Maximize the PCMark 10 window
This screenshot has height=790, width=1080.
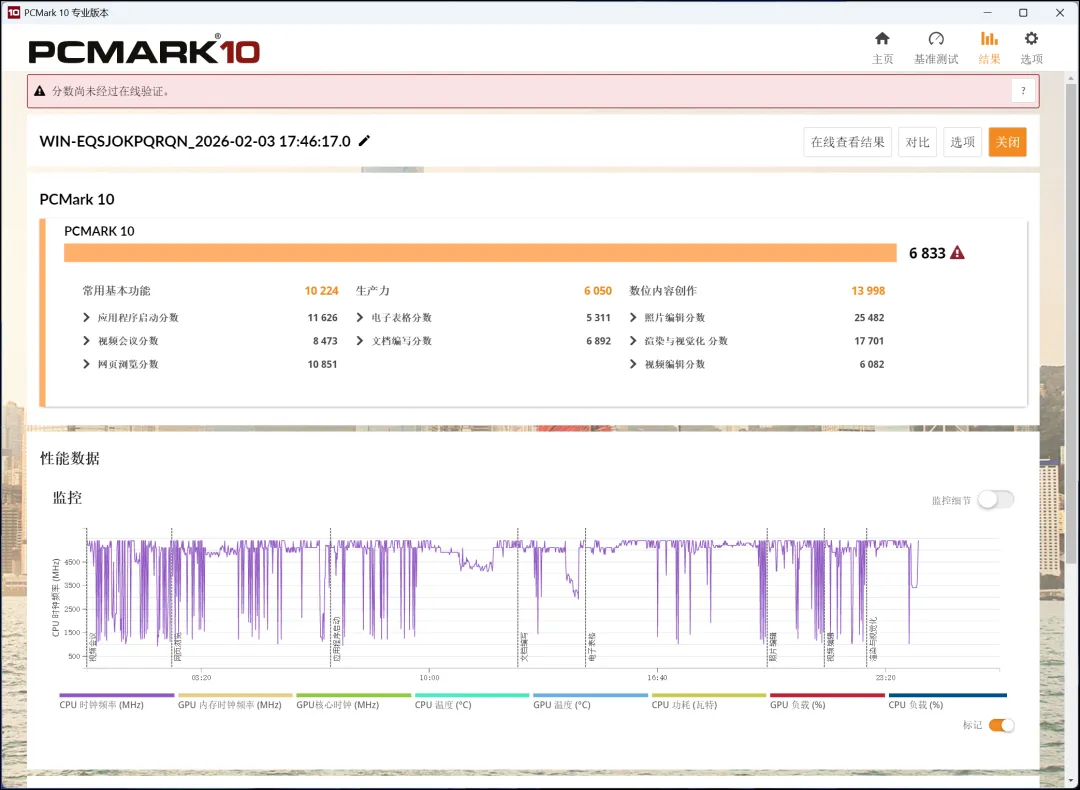(1024, 12)
